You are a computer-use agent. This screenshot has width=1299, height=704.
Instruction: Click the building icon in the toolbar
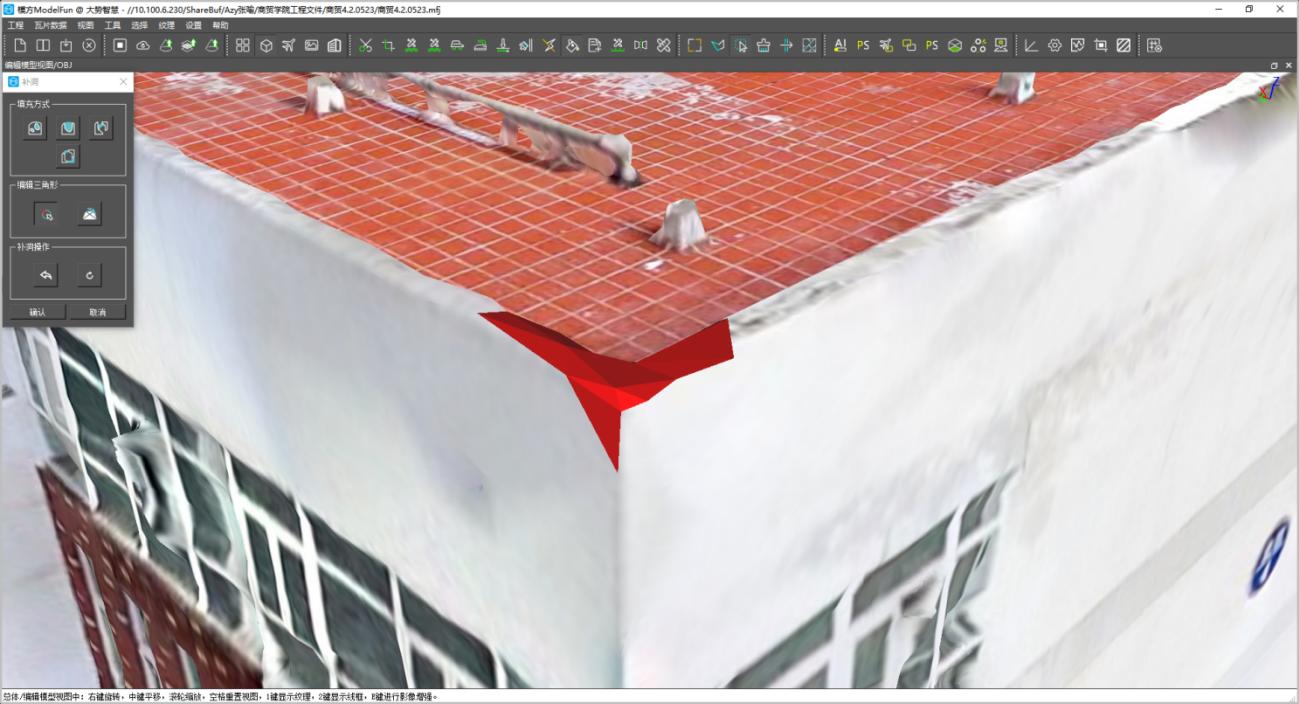(x=334, y=45)
